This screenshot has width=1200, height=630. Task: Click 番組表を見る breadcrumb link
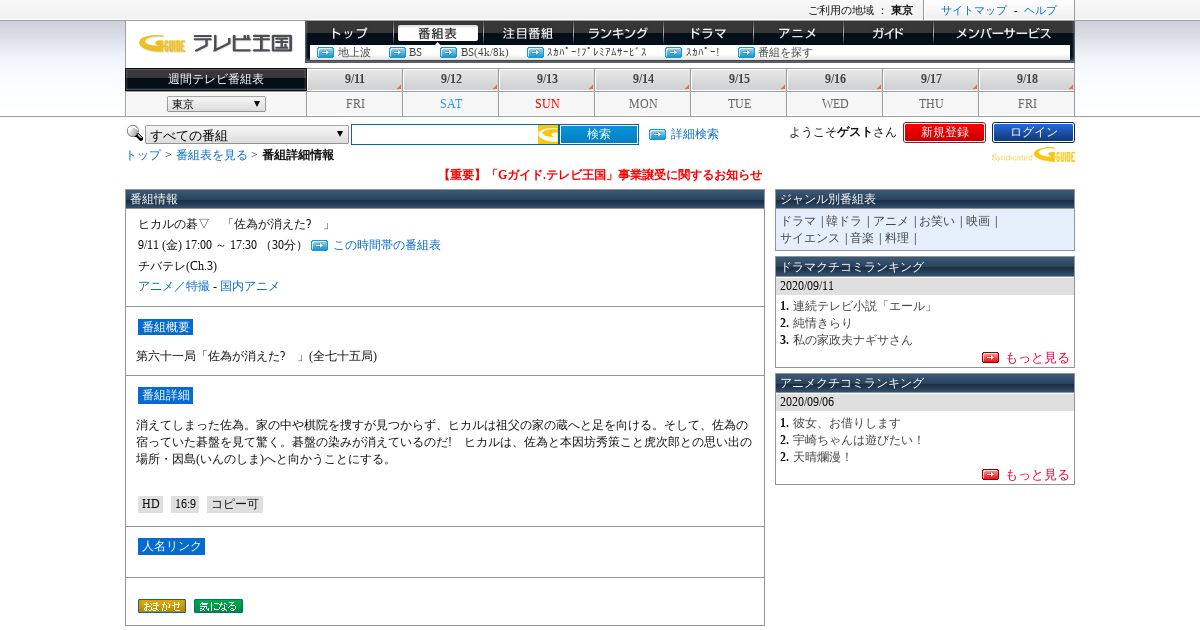tap(212, 155)
